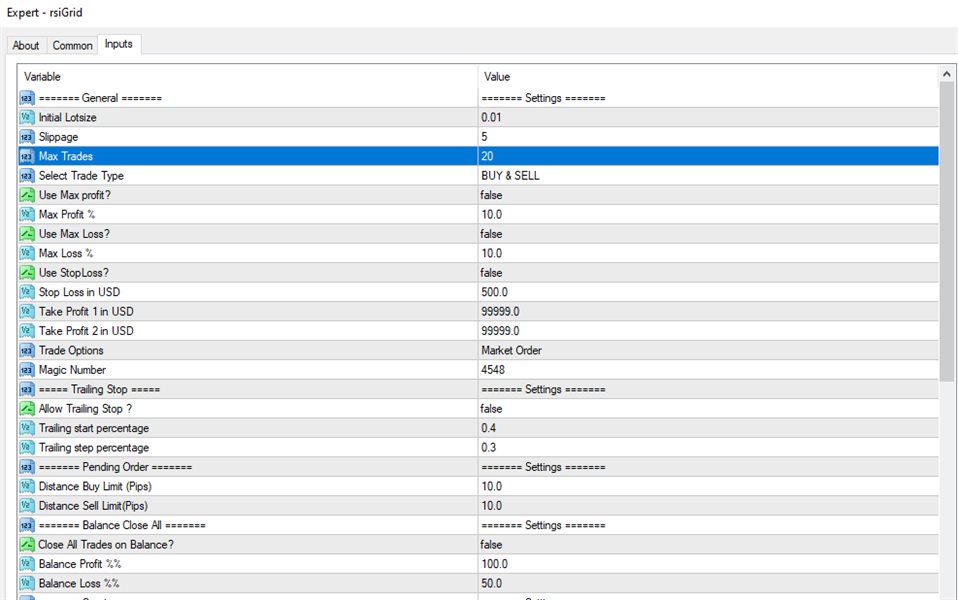958x600 pixels.
Task: Select the Max Trades value 20 field
Action: coord(707,156)
